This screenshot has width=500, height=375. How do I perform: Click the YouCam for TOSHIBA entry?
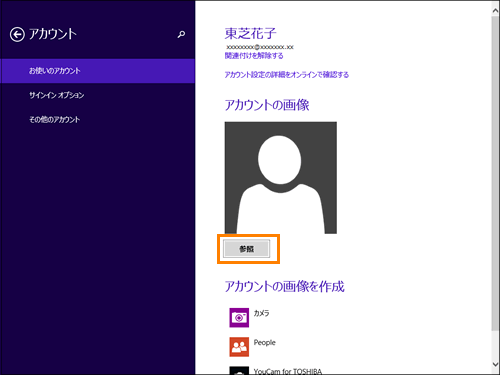[x=276, y=371]
